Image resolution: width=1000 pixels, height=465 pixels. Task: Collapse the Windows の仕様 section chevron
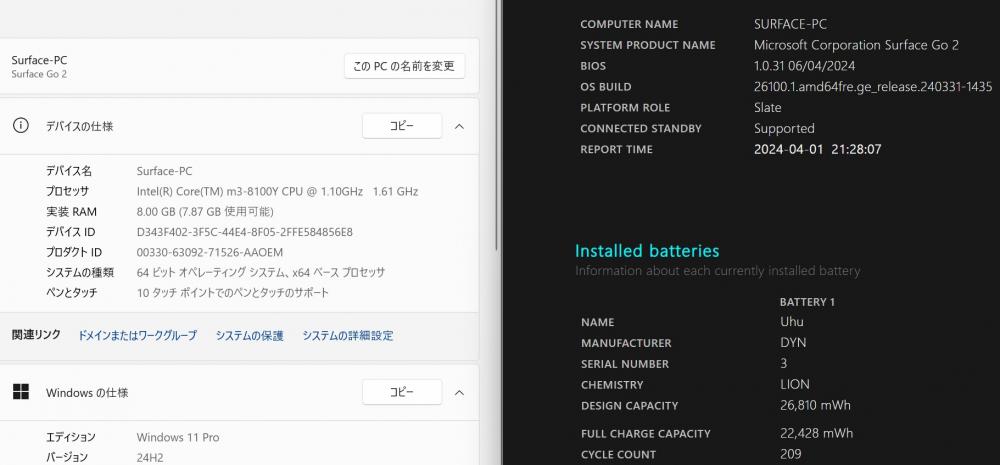point(459,392)
